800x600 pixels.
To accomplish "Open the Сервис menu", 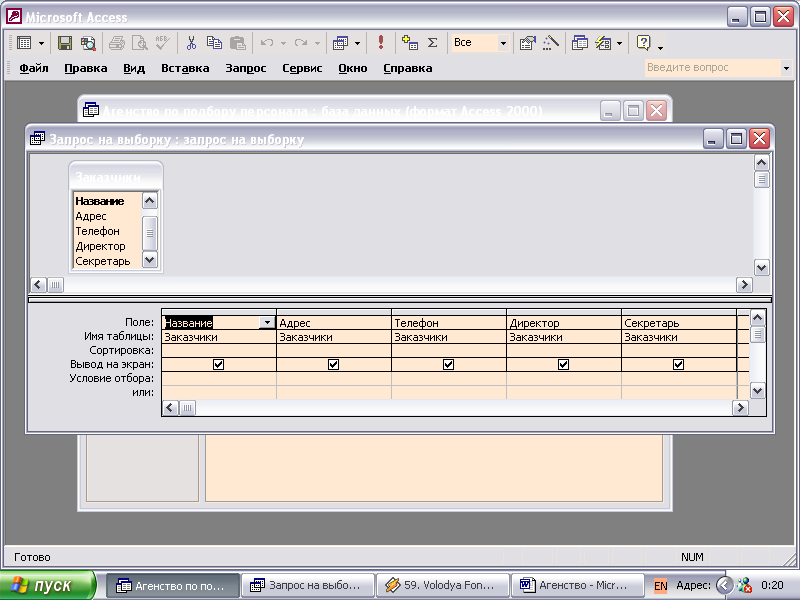I will point(302,68).
